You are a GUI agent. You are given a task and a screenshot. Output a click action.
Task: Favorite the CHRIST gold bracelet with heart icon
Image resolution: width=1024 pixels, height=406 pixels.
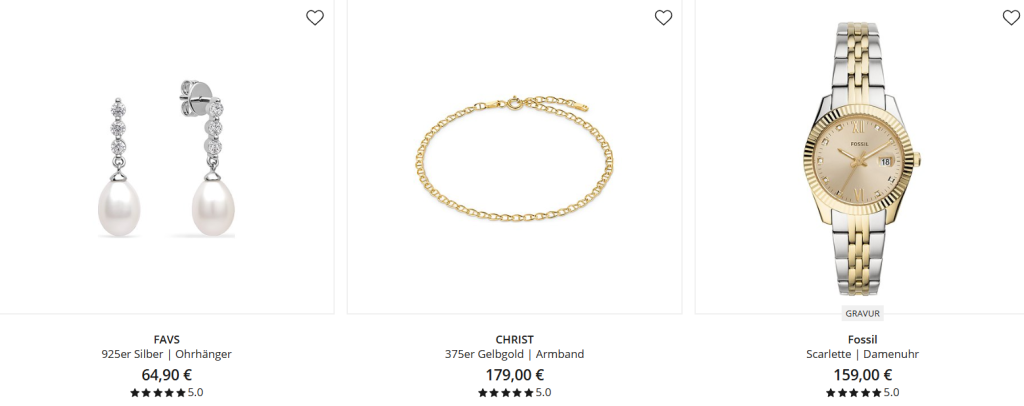click(663, 18)
